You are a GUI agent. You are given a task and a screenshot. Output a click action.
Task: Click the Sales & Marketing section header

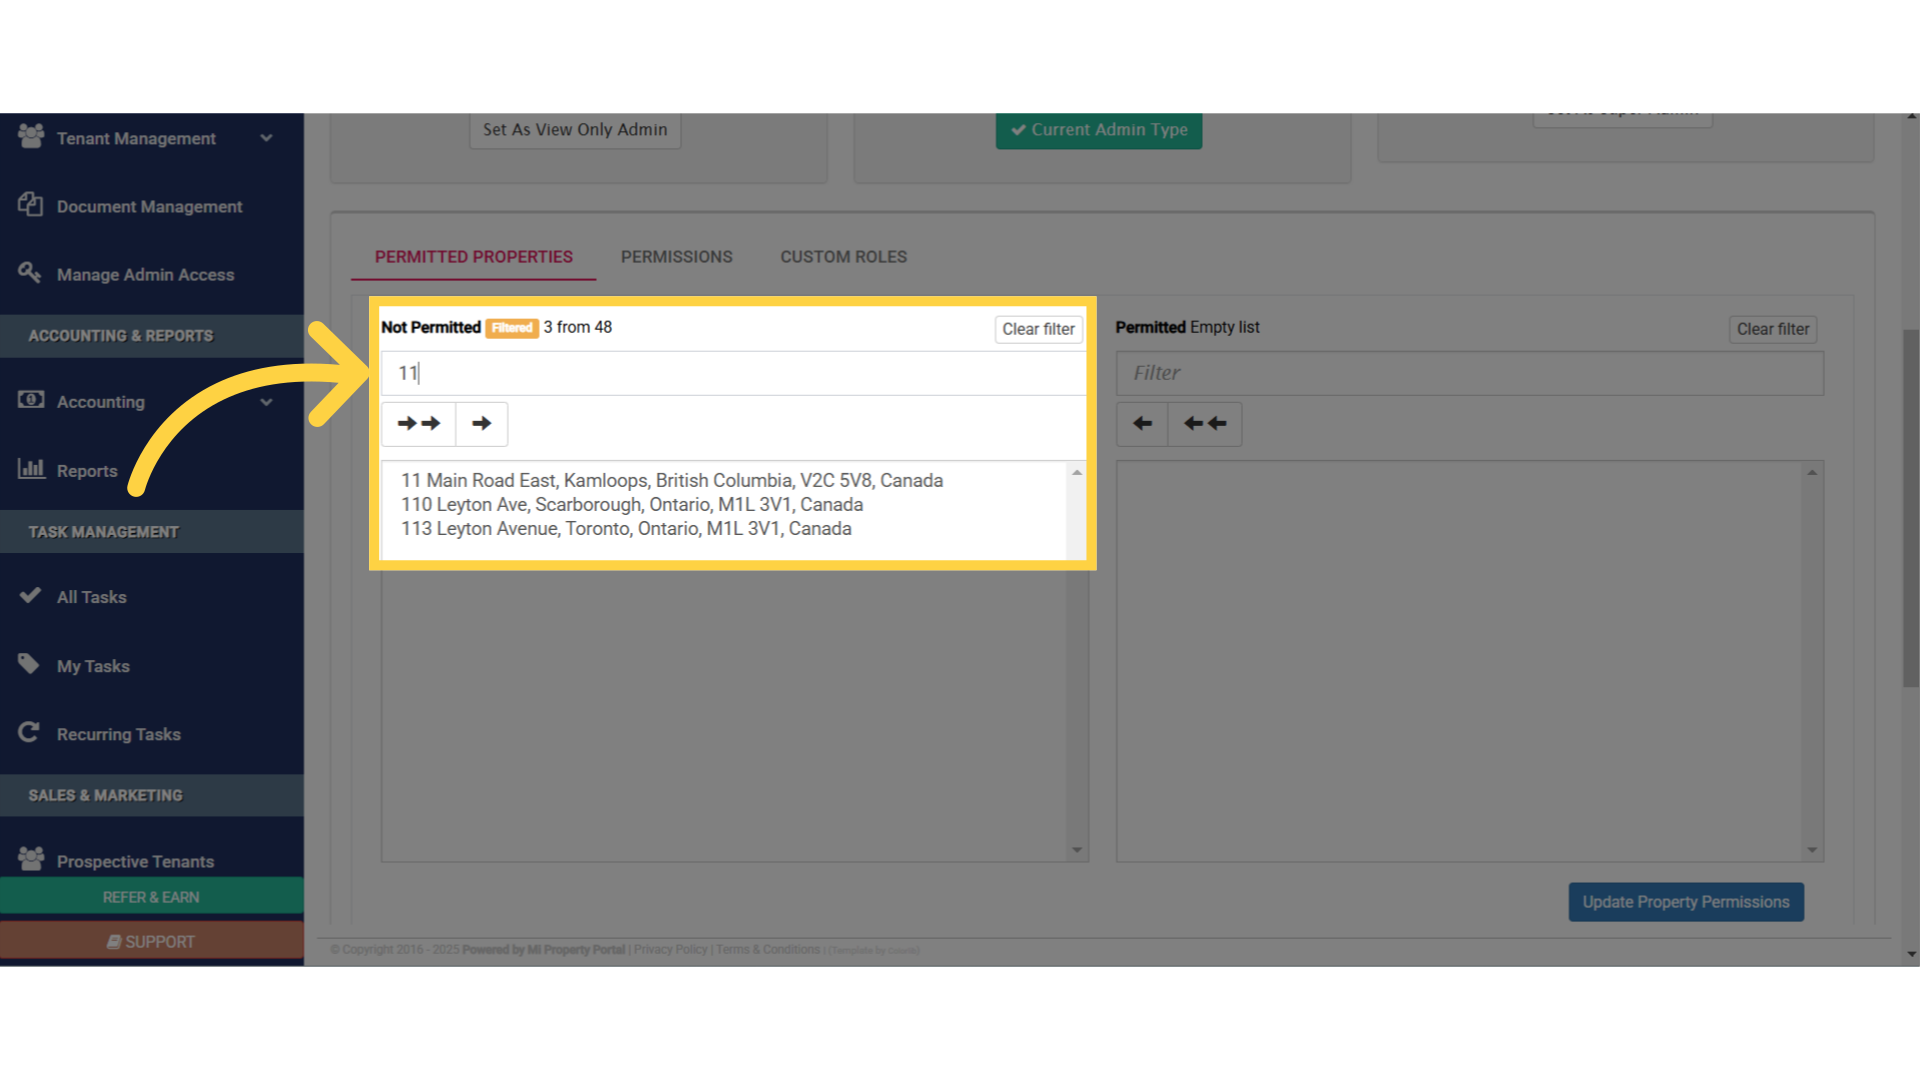tap(152, 795)
